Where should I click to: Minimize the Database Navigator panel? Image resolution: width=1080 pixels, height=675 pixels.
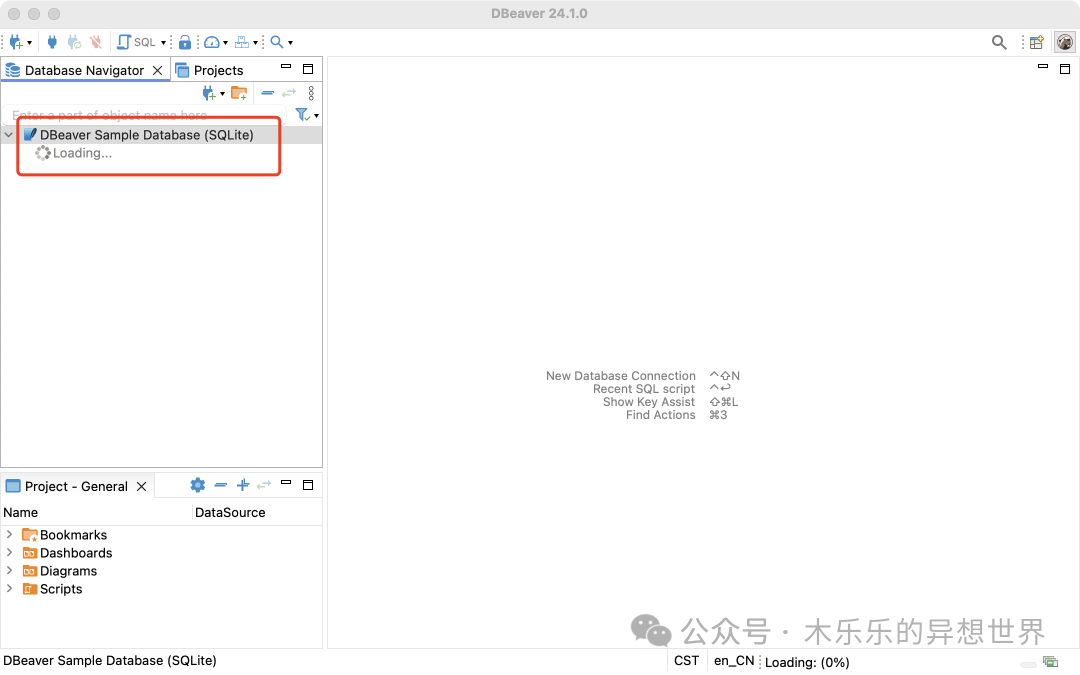tap(286, 67)
